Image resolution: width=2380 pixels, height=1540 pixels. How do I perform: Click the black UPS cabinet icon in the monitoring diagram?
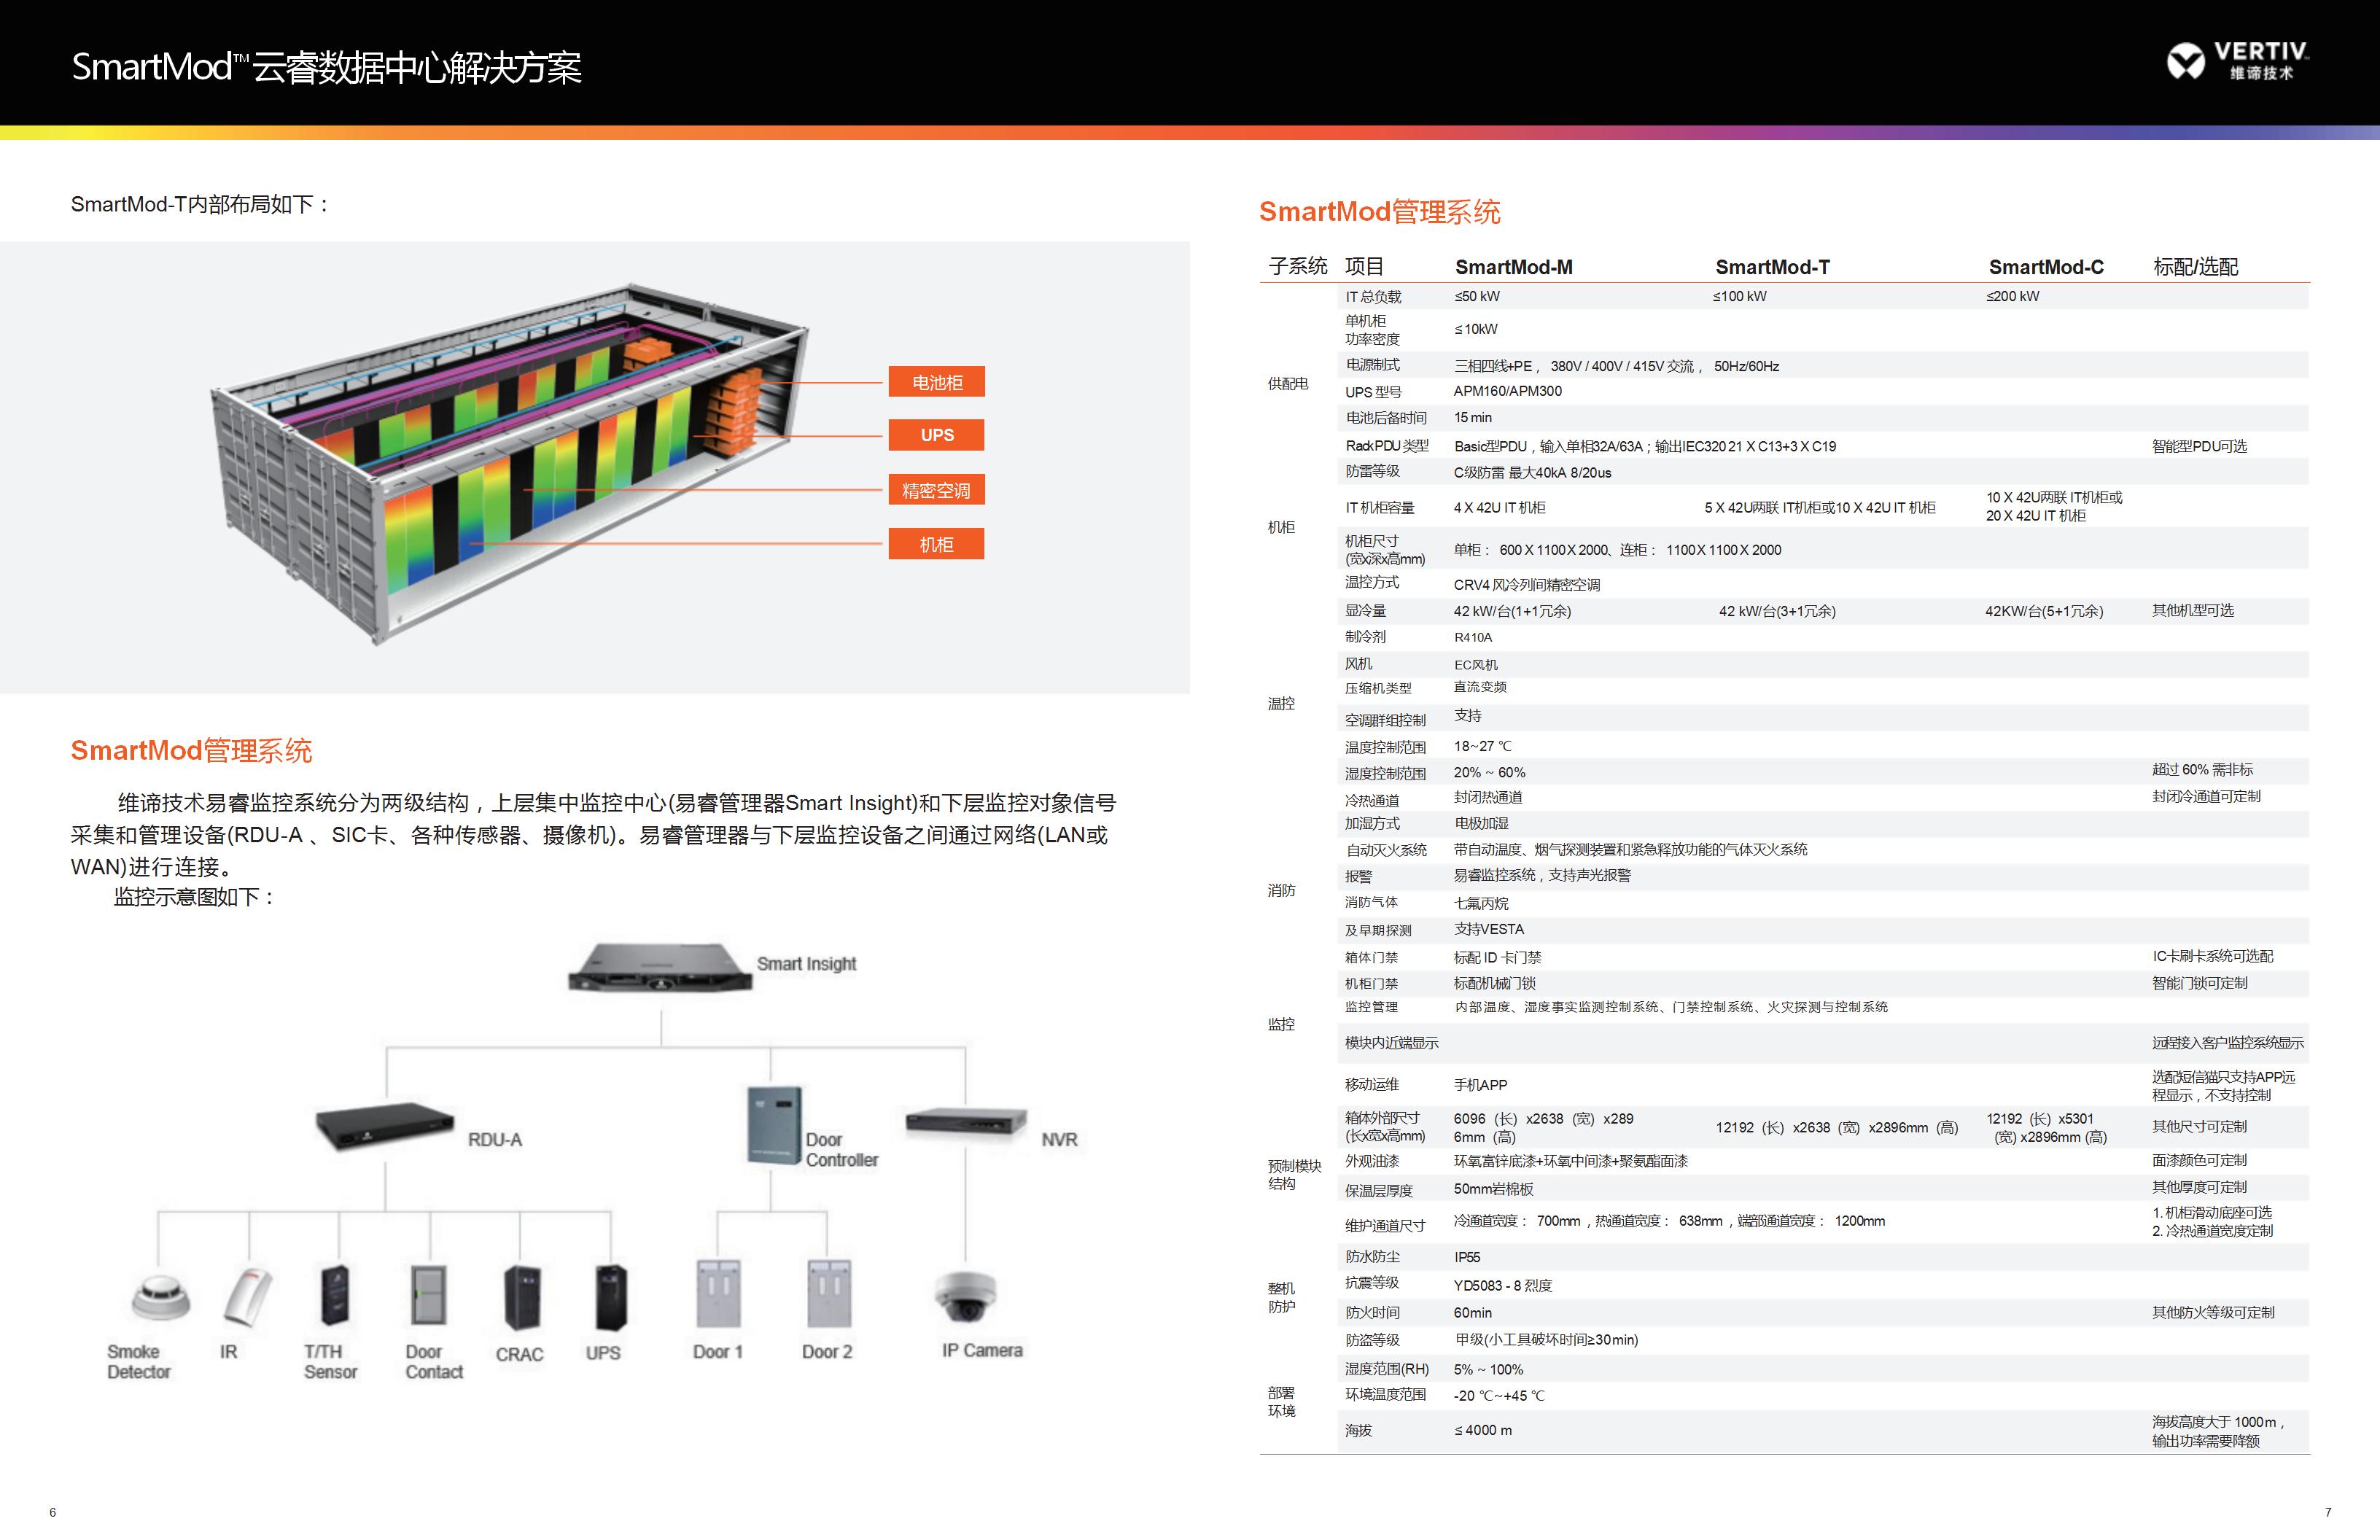[x=611, y=1297]
